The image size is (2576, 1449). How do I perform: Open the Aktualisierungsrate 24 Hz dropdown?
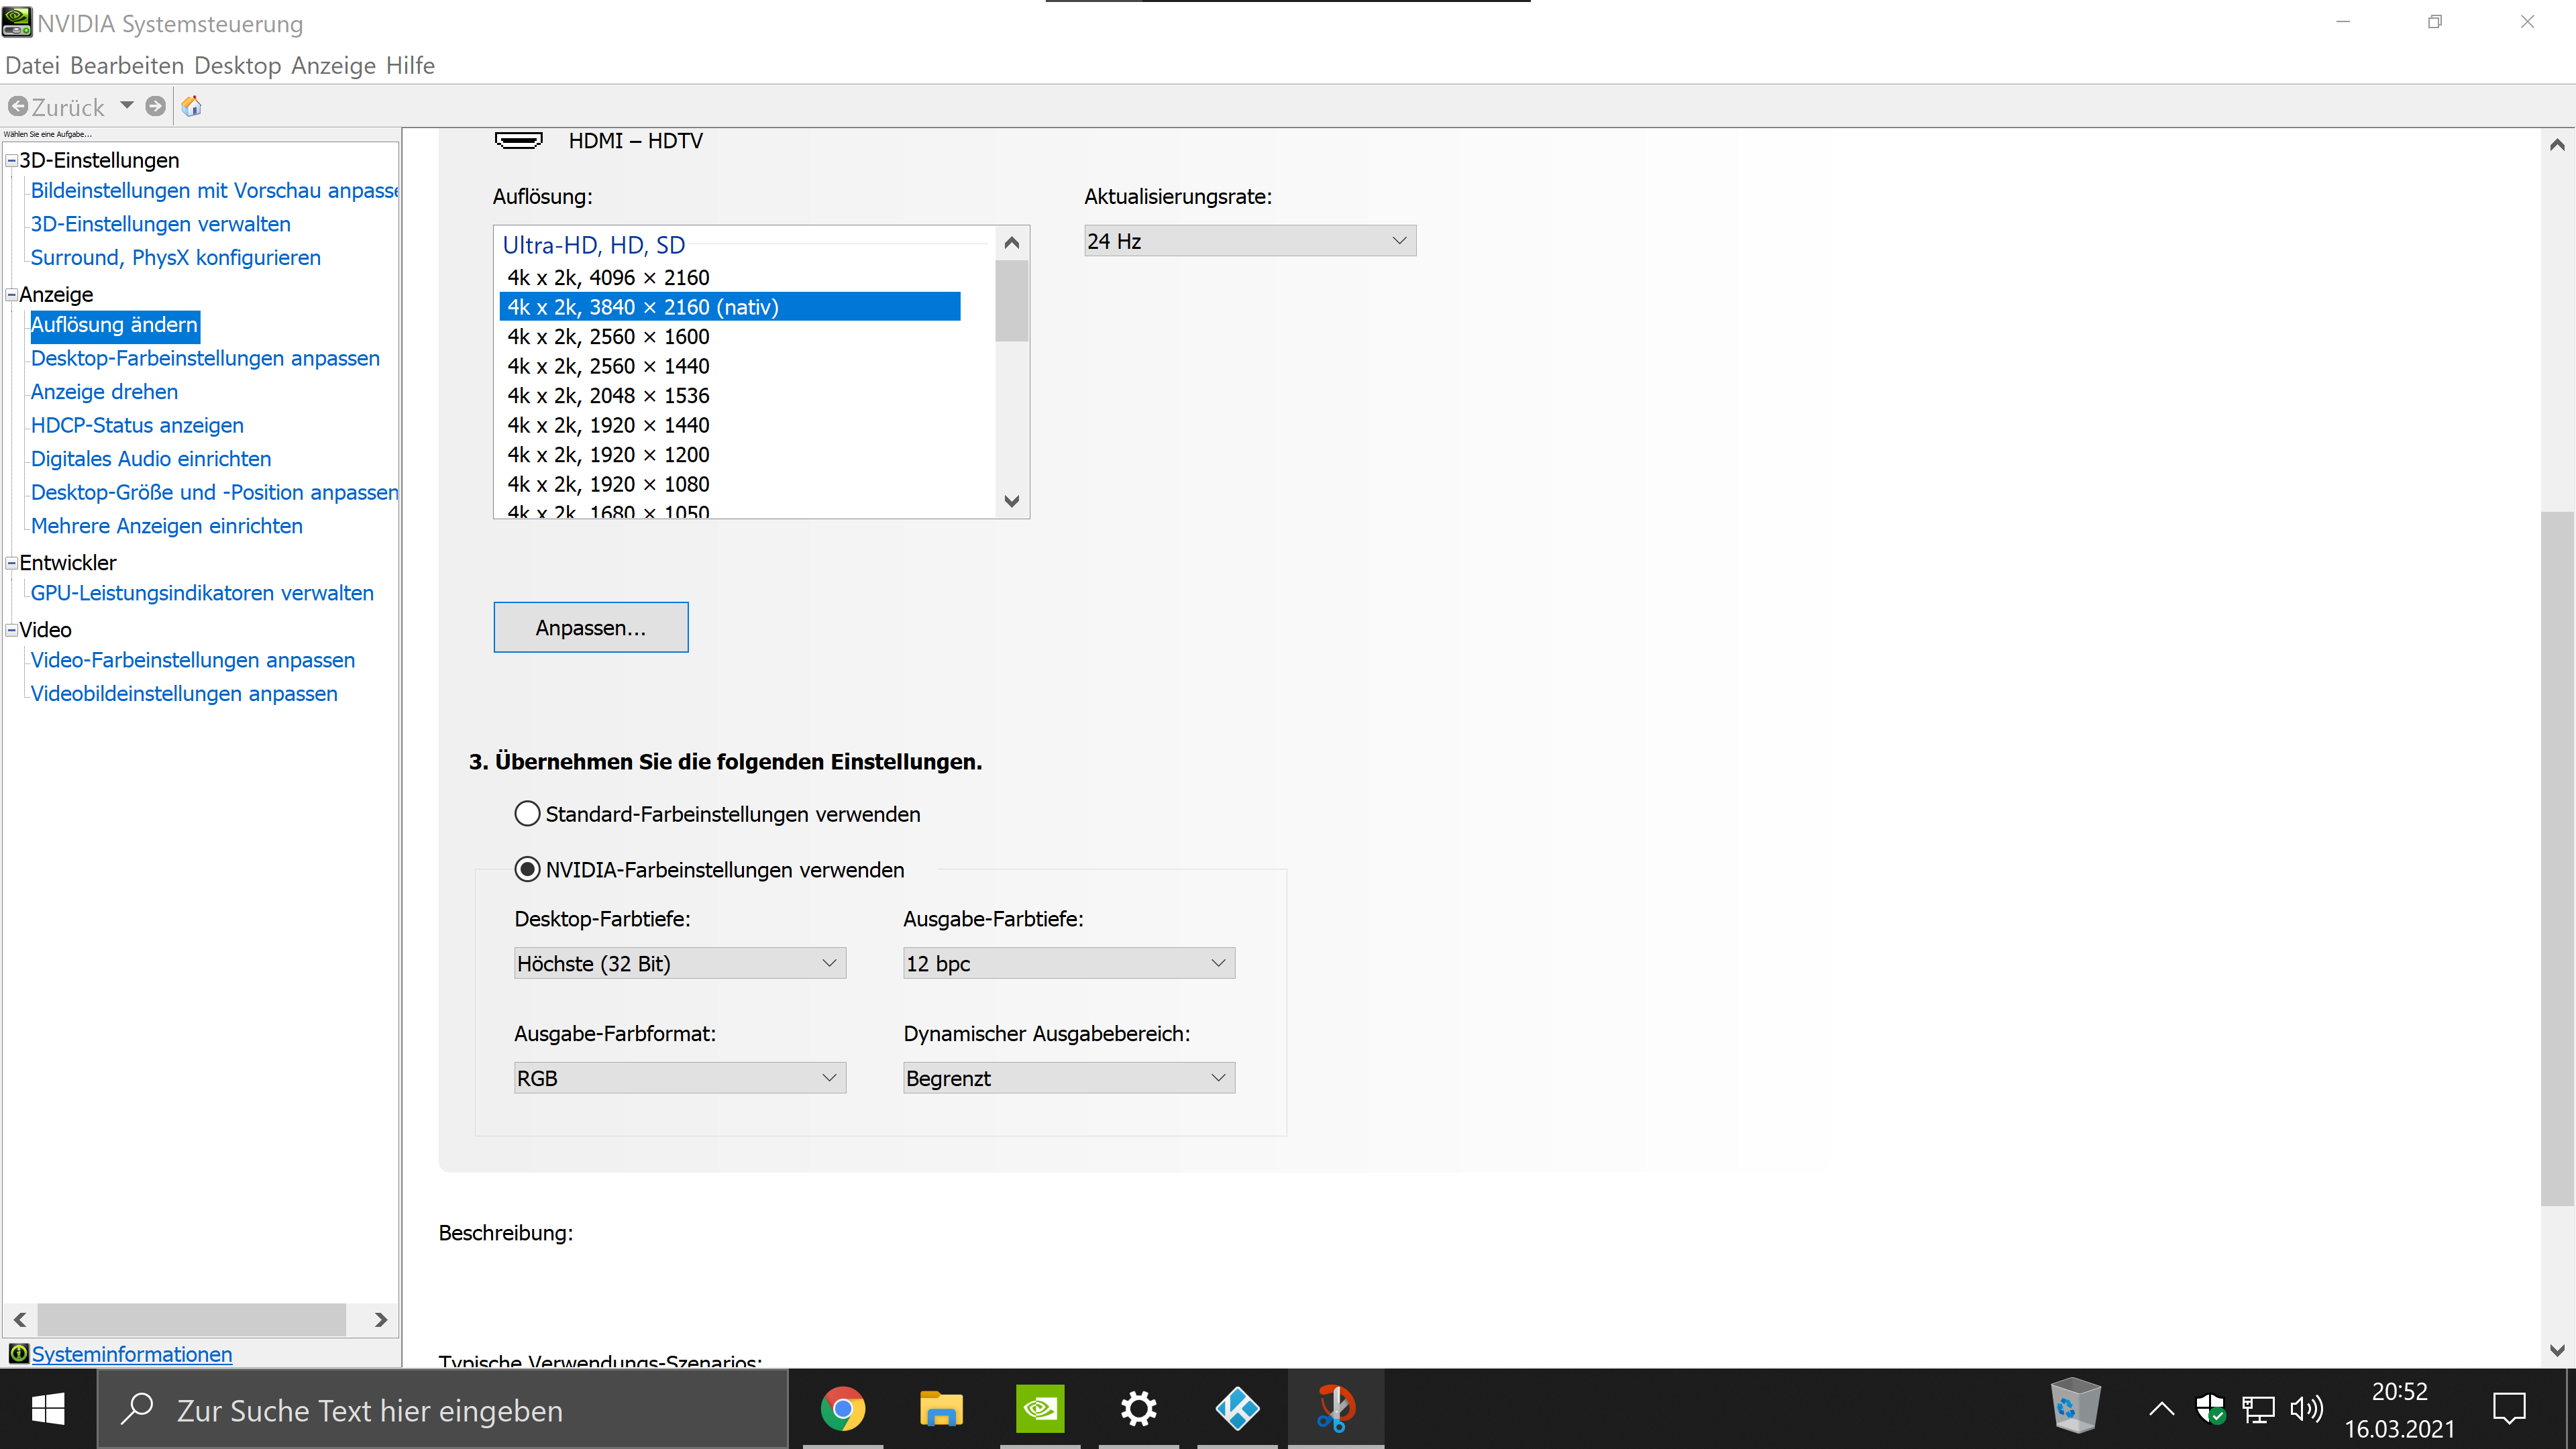[x=1249, y=241]
